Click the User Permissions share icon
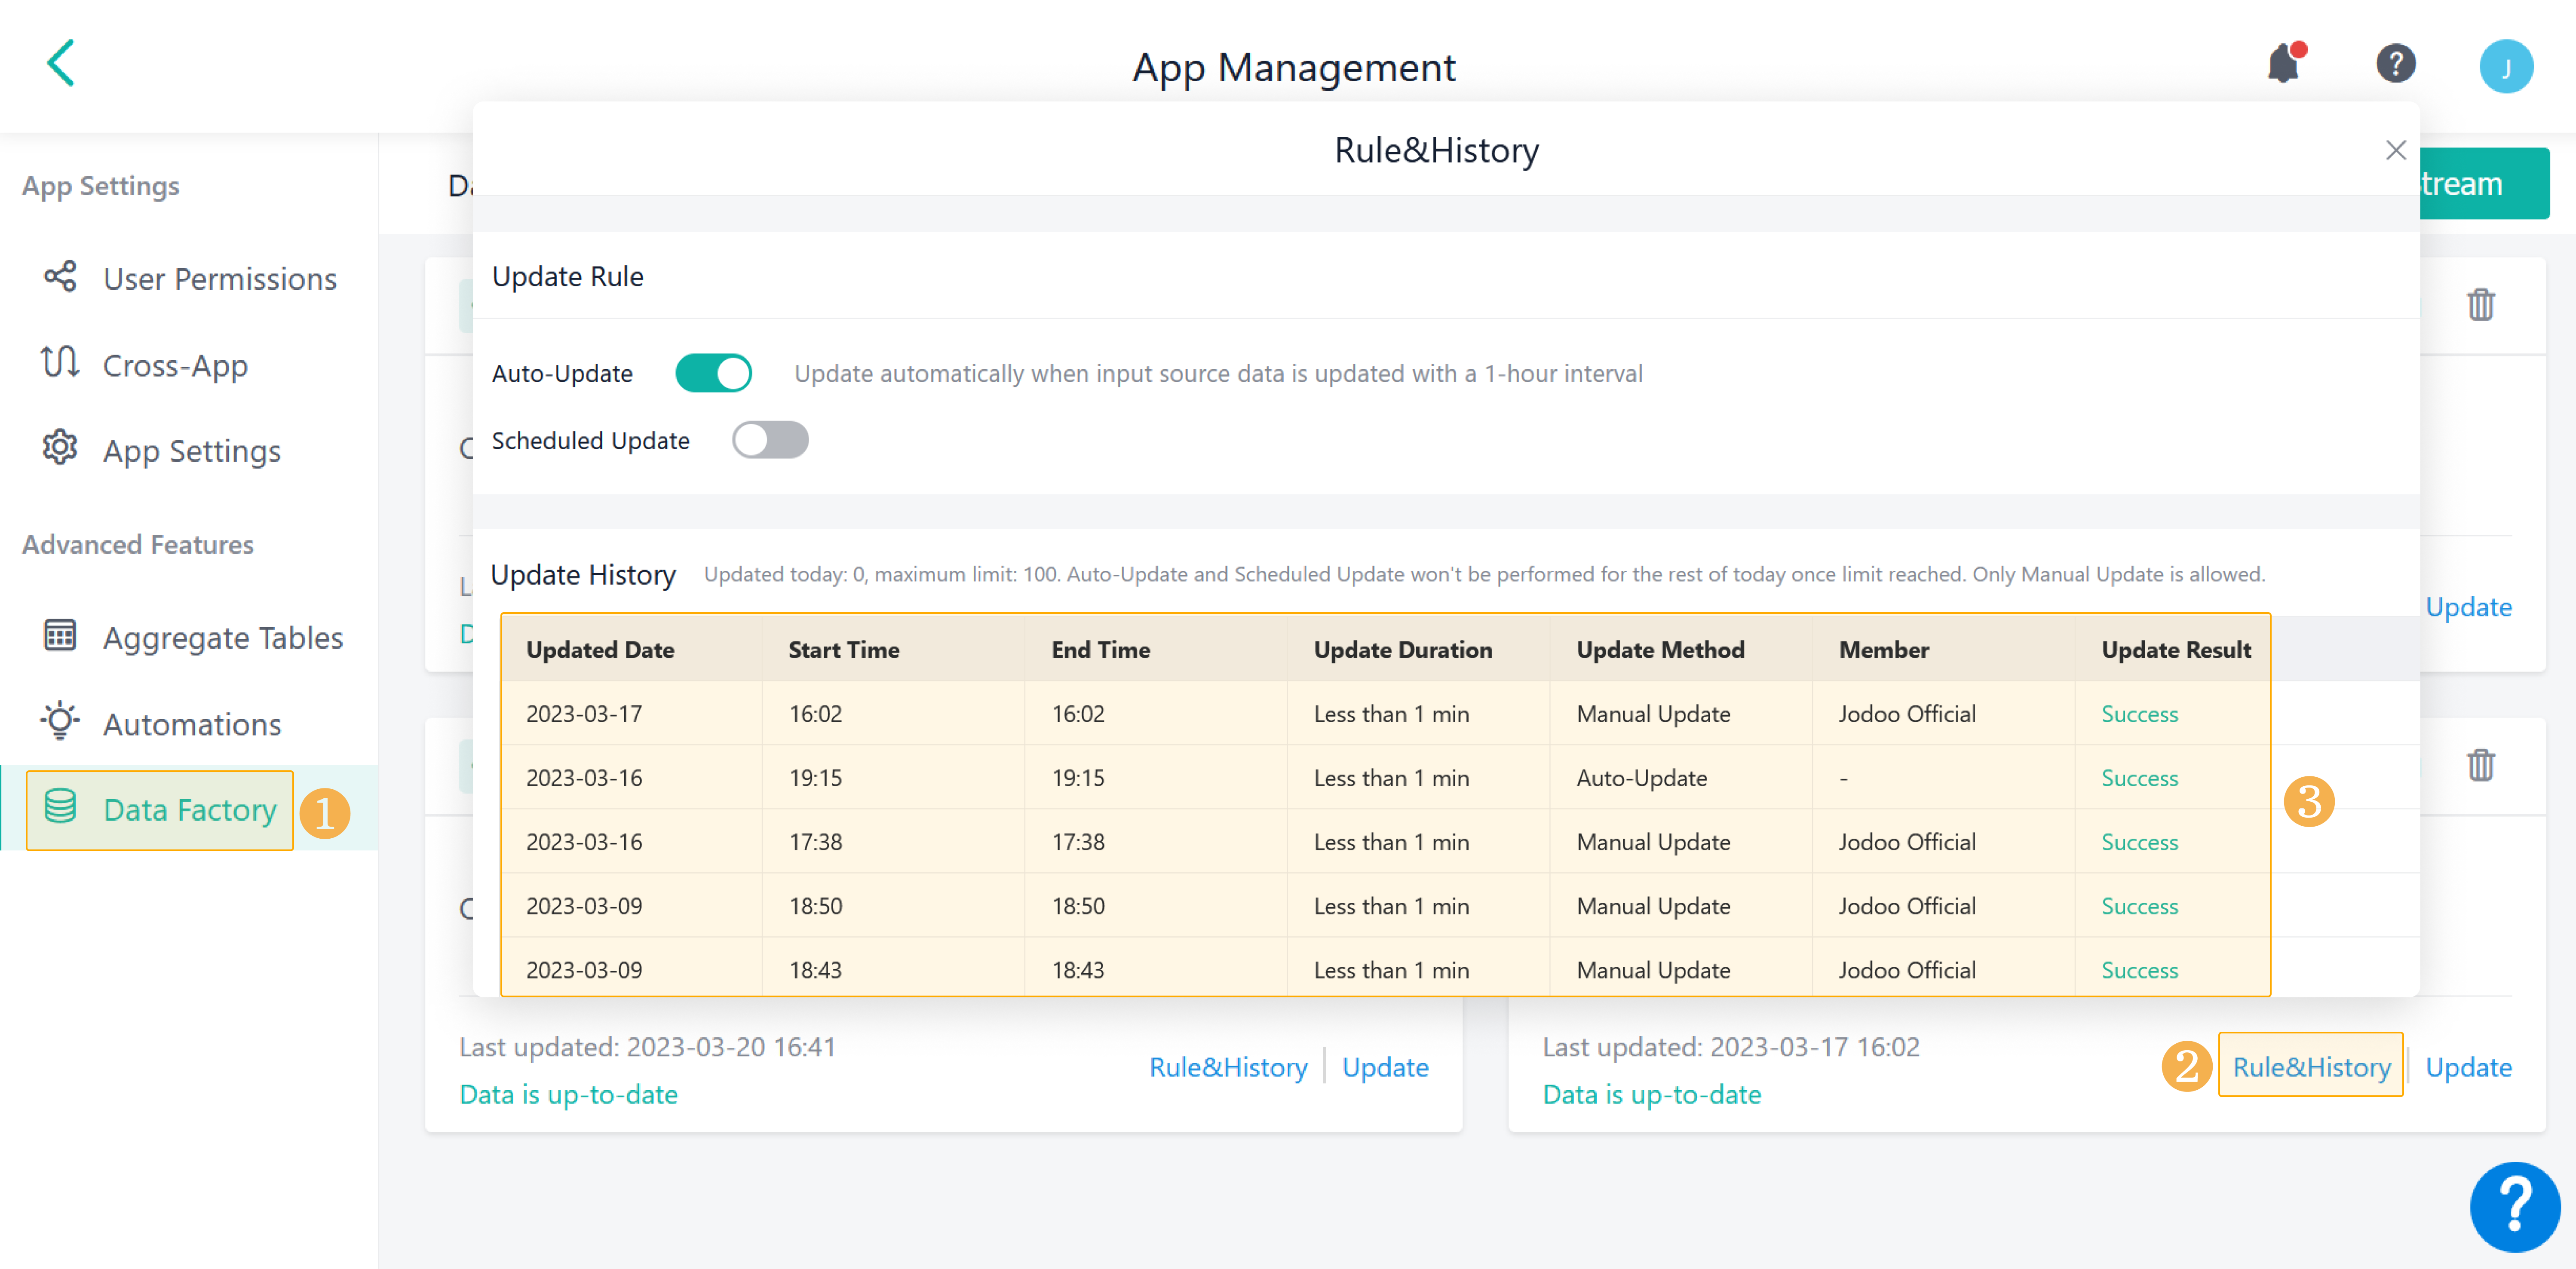The image size is (2576, 1269). point(60,277)
